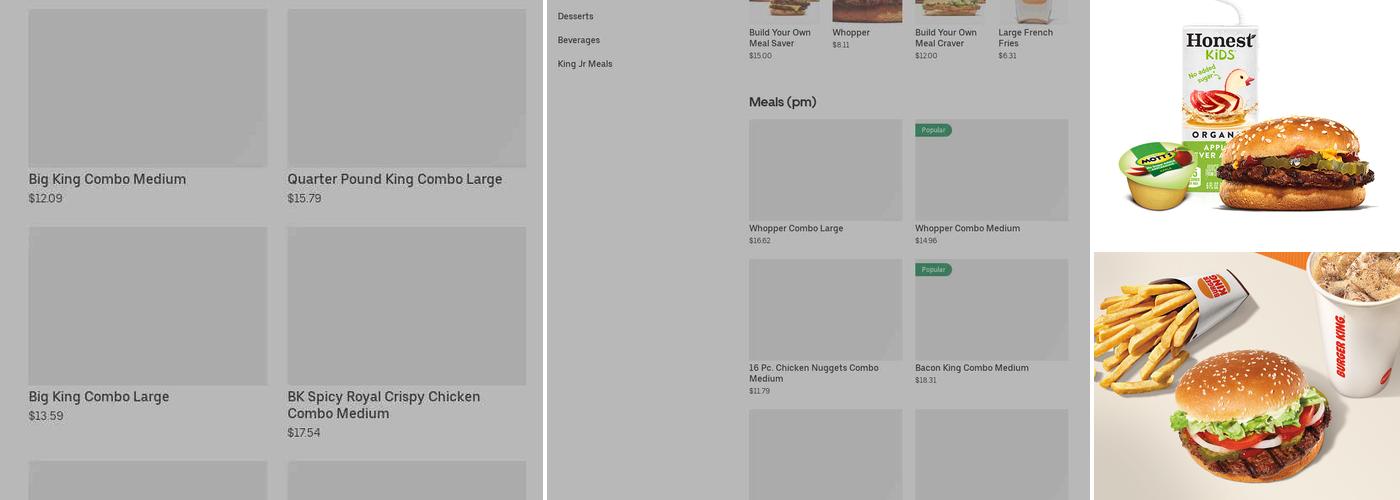The image size is (1400, 500).
Task: Open the Beverages menu category
Action: 579,40
